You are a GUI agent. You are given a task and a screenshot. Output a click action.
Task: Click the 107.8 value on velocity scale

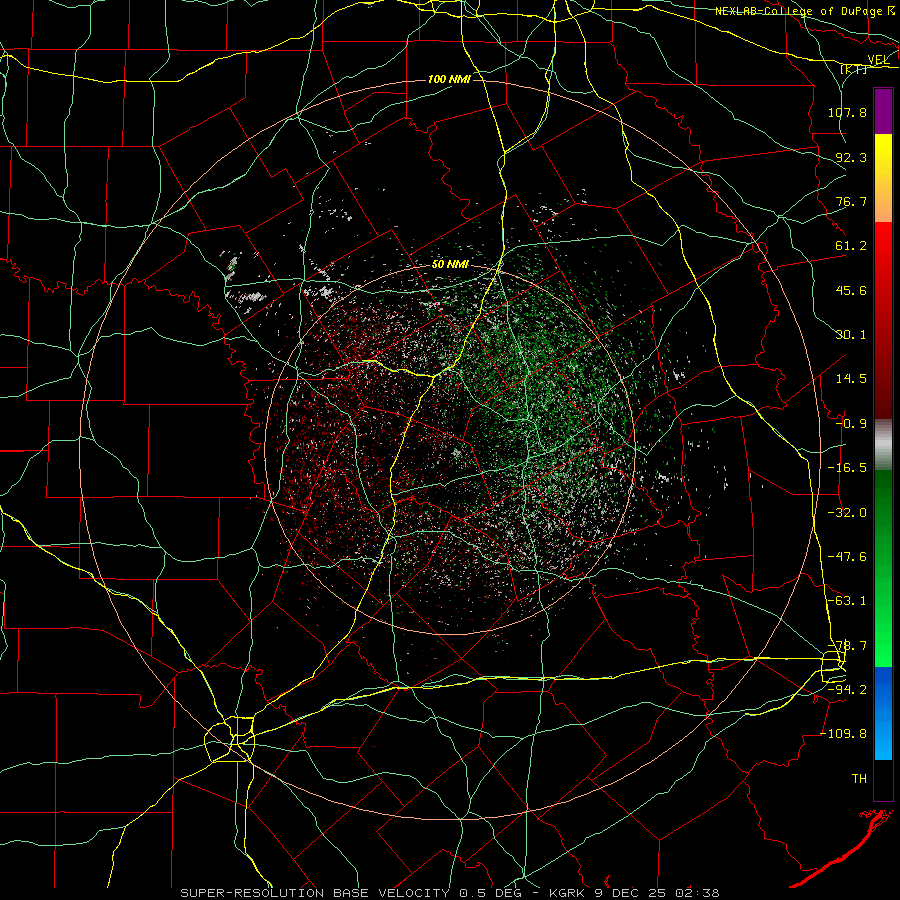coord(847,112)
